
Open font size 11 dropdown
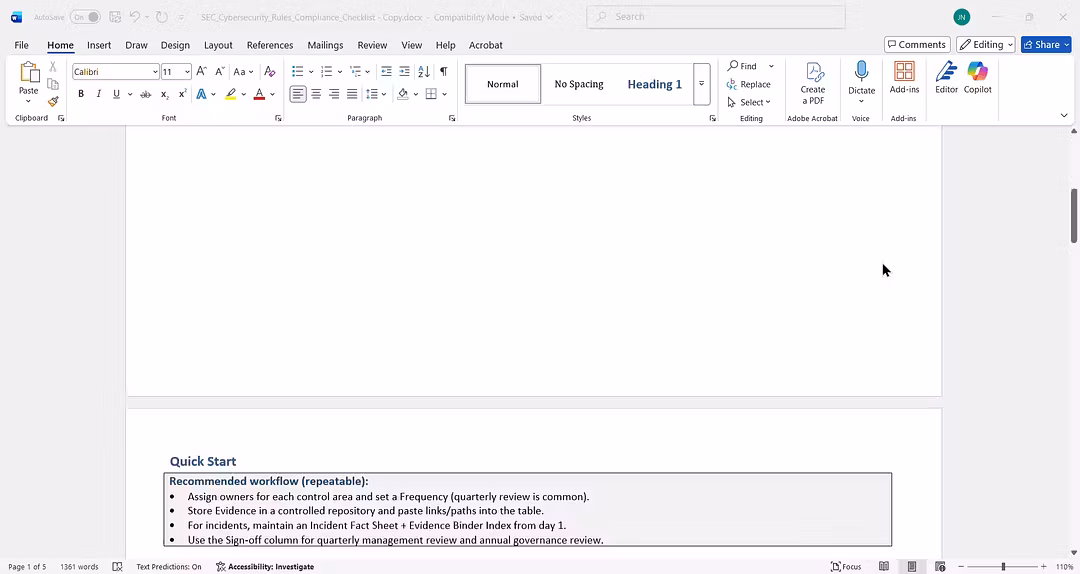click(187, 72)
